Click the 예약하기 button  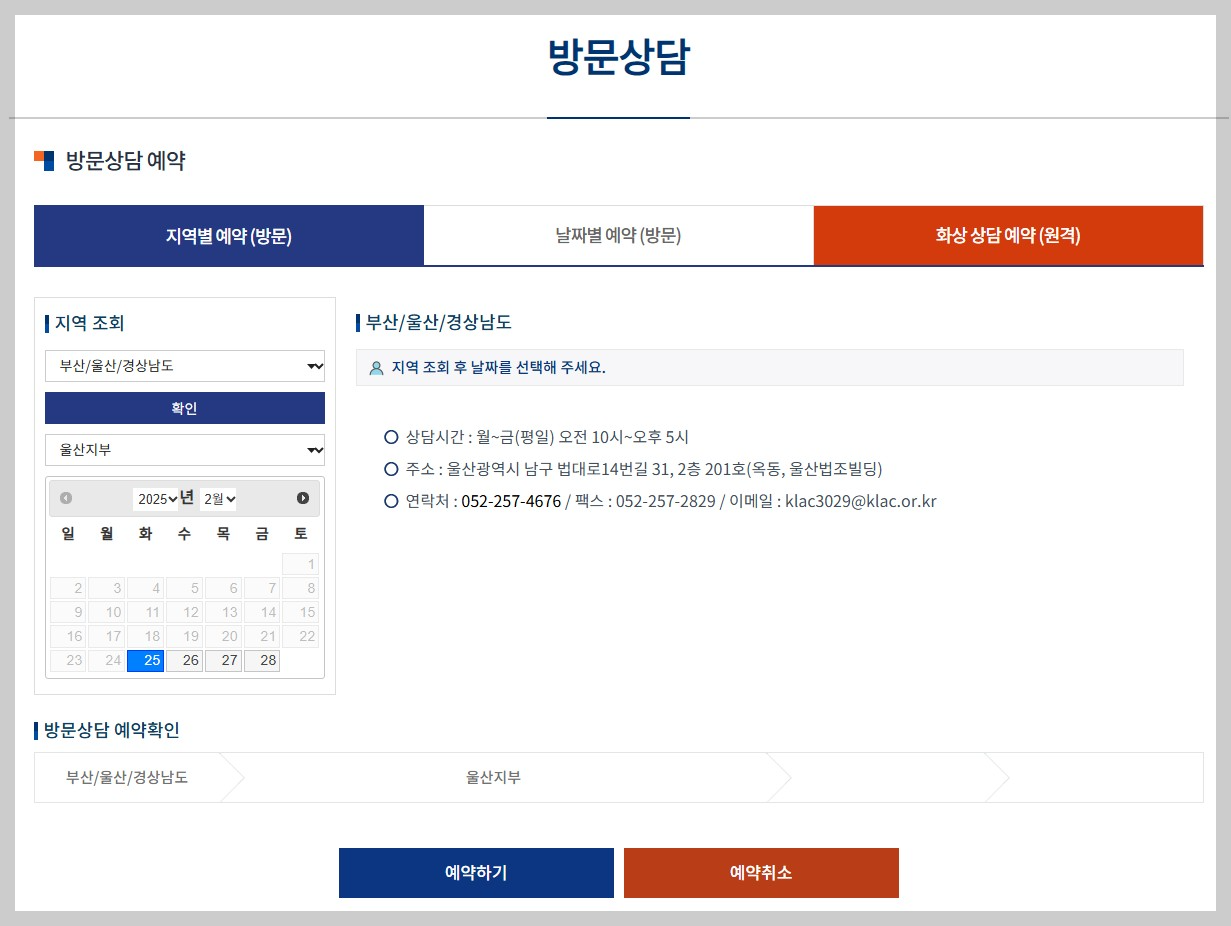476,873
